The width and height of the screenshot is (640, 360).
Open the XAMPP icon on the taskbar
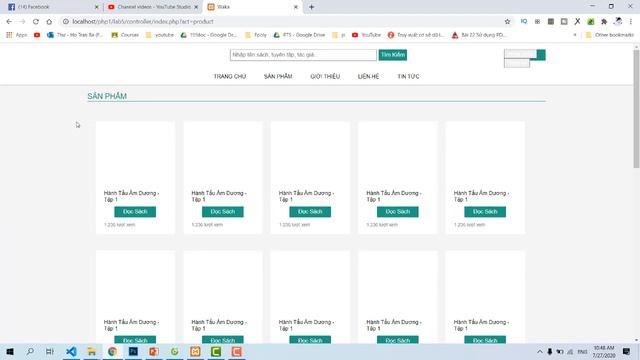[x=195, y=351]
